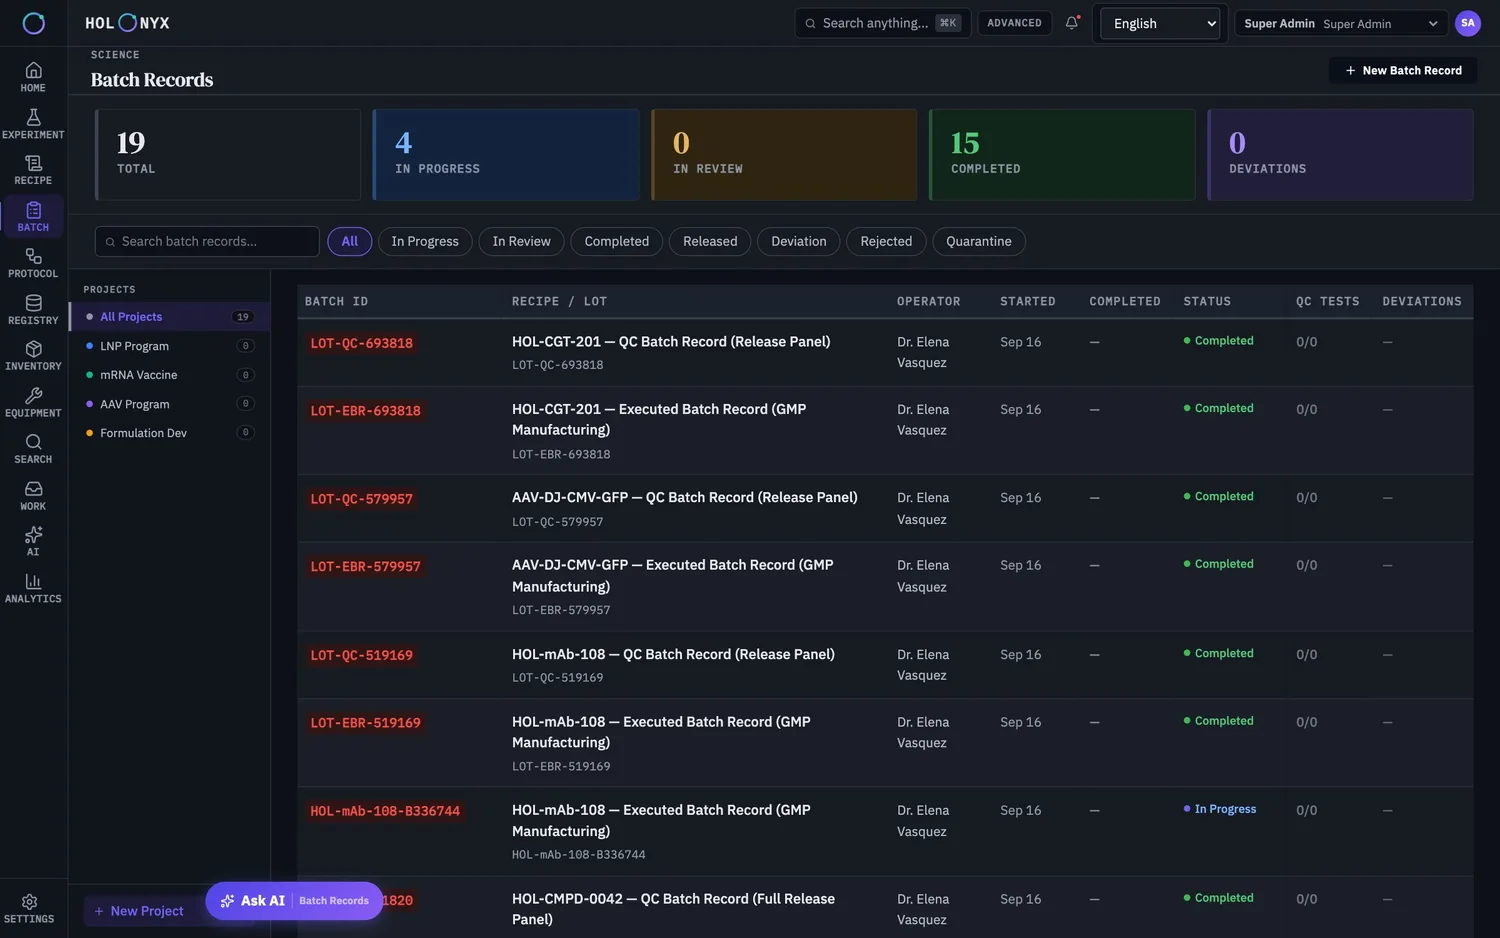This screenshot has height=938, width=1500.
Task: Filter by In Review status
Action: (x=521, y=241)
